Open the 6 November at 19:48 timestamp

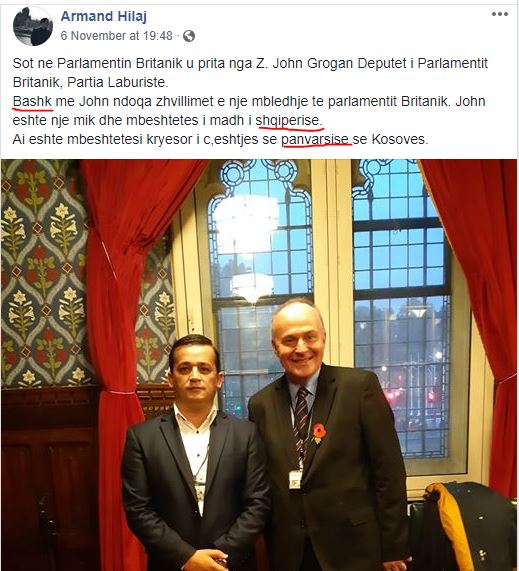117,36
